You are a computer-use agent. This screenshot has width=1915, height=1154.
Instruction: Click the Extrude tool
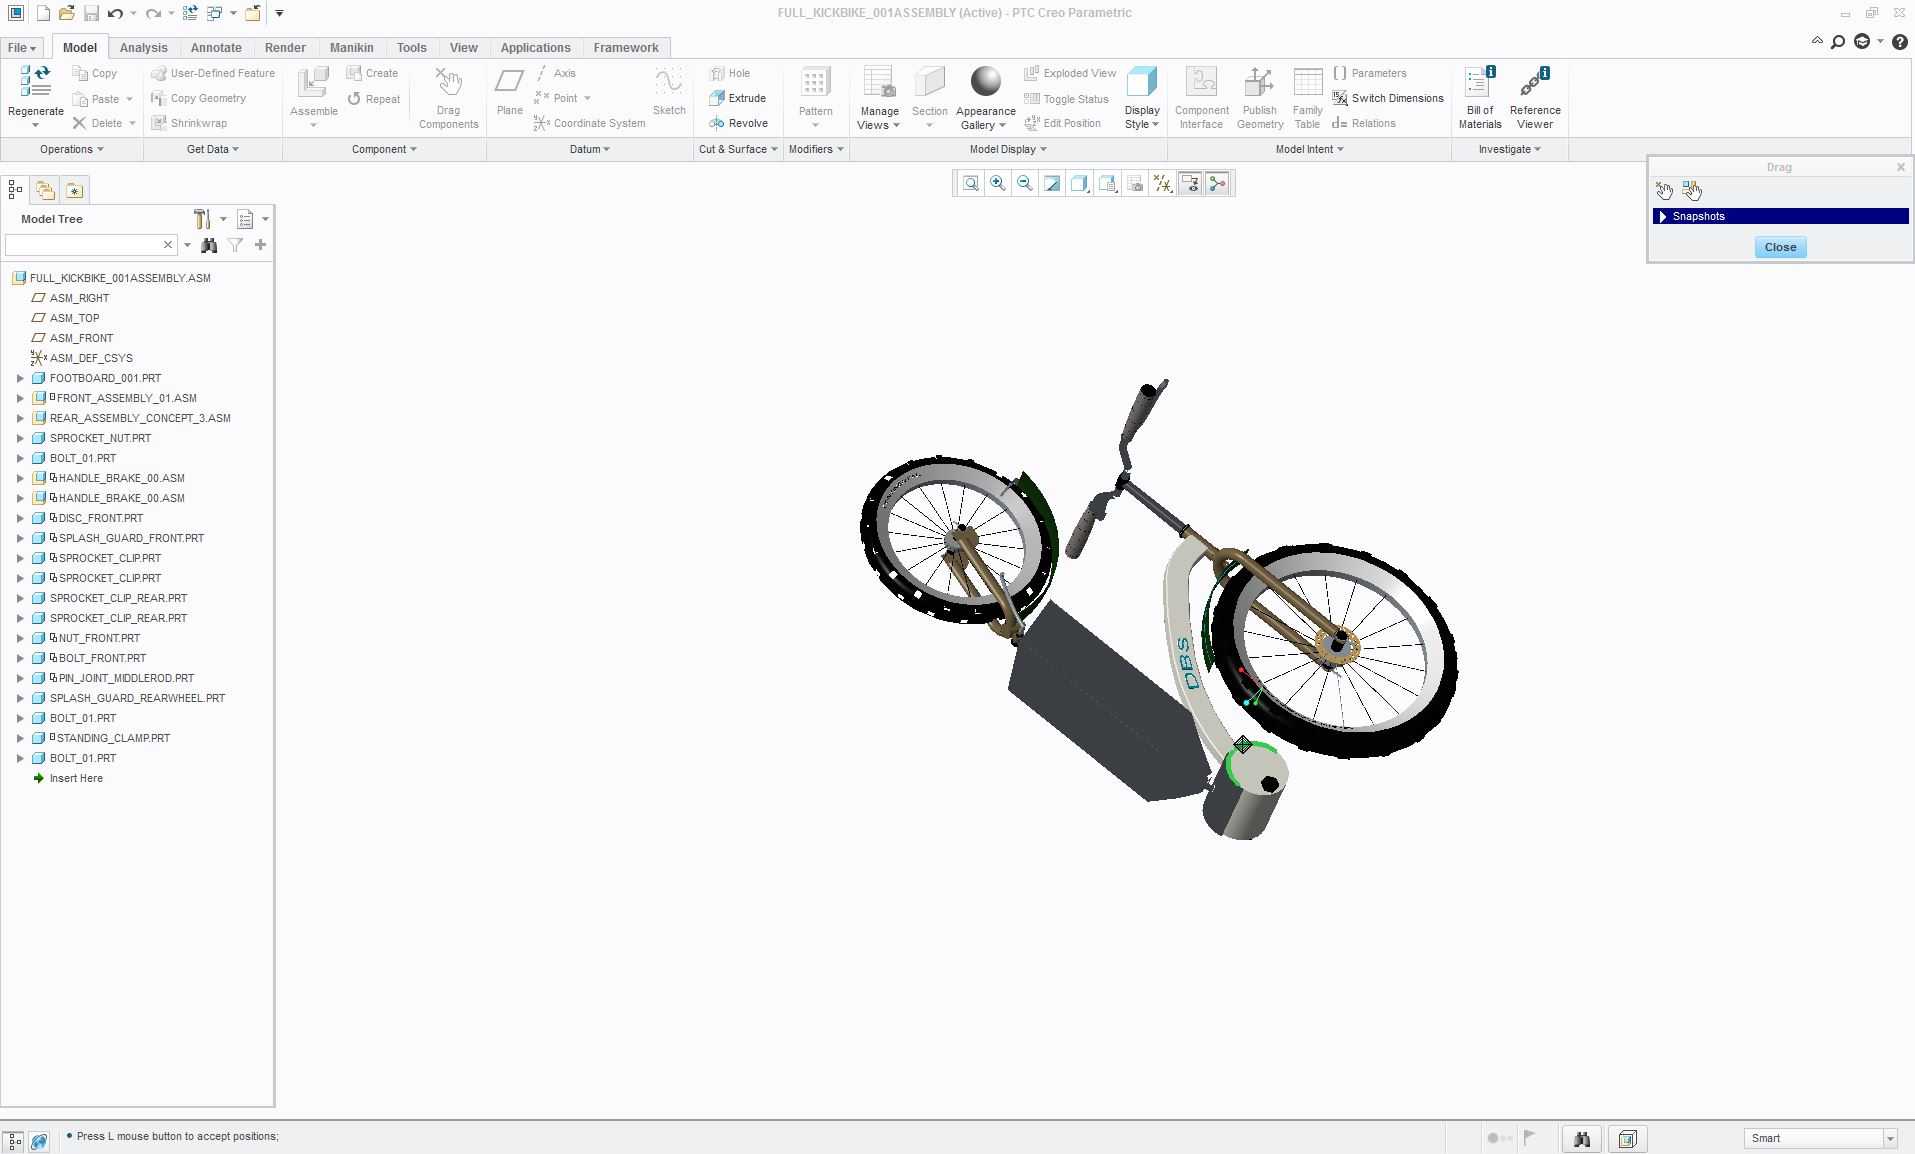[738, 98]
